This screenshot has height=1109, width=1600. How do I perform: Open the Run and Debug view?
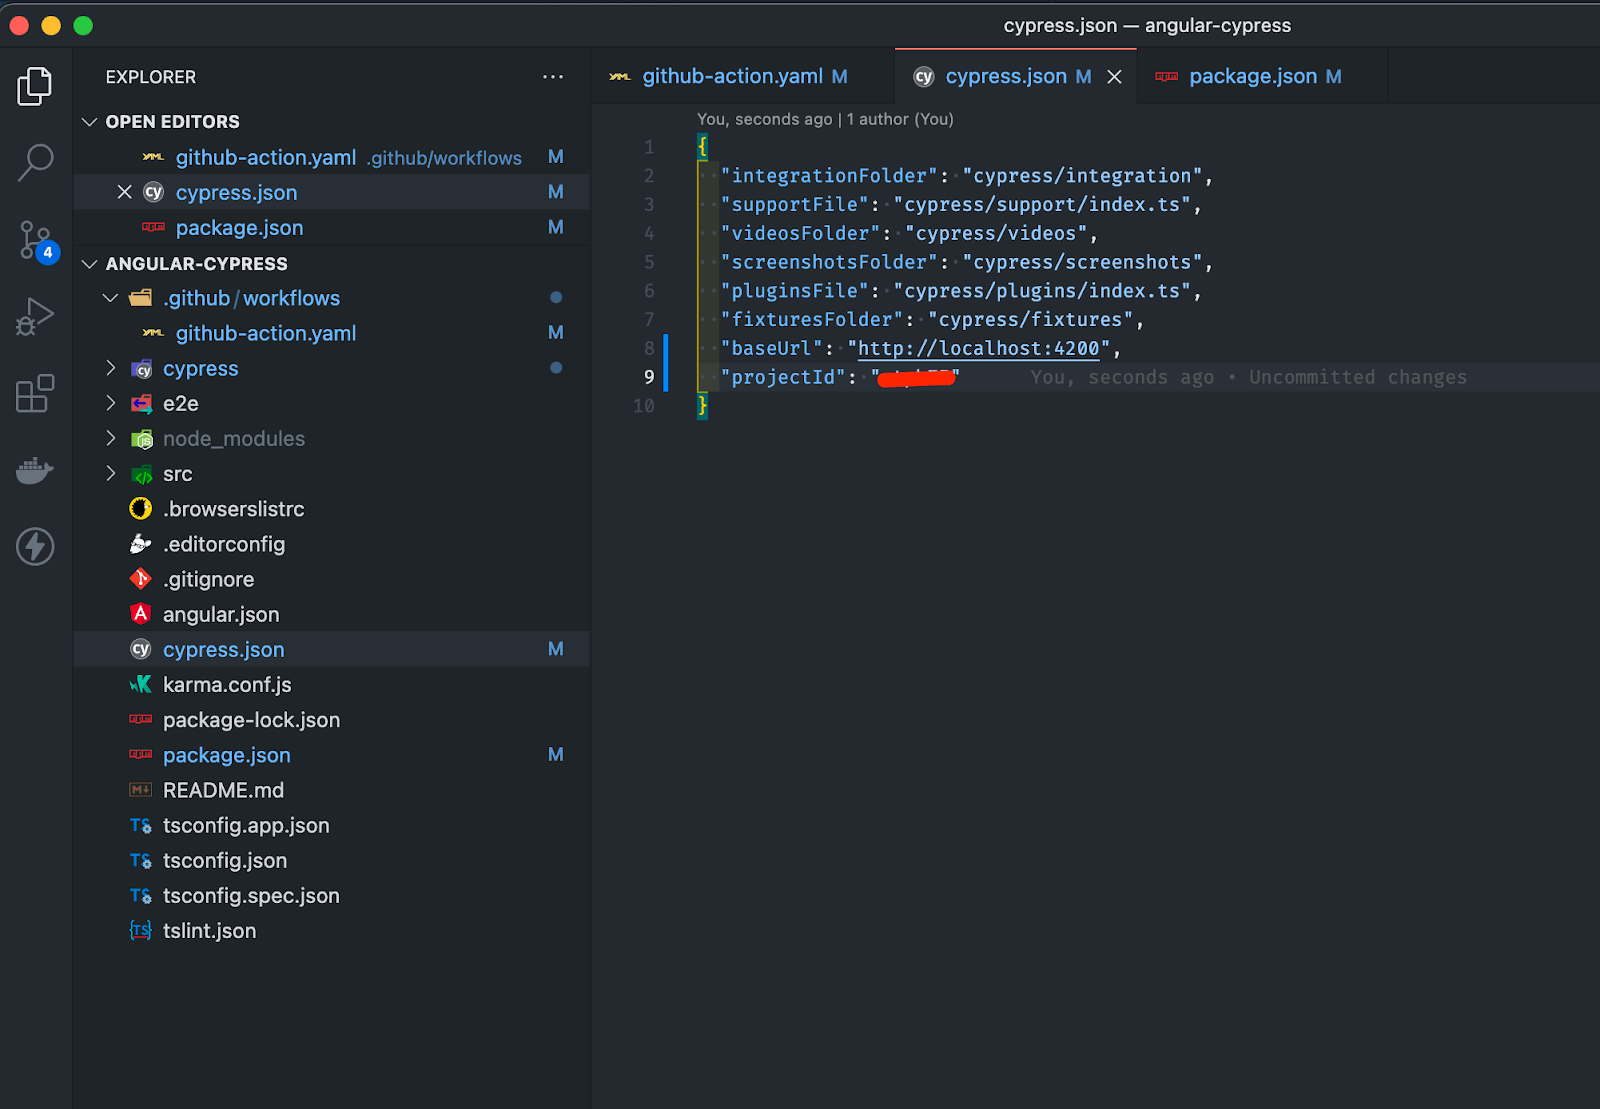(x=35, y=316)
